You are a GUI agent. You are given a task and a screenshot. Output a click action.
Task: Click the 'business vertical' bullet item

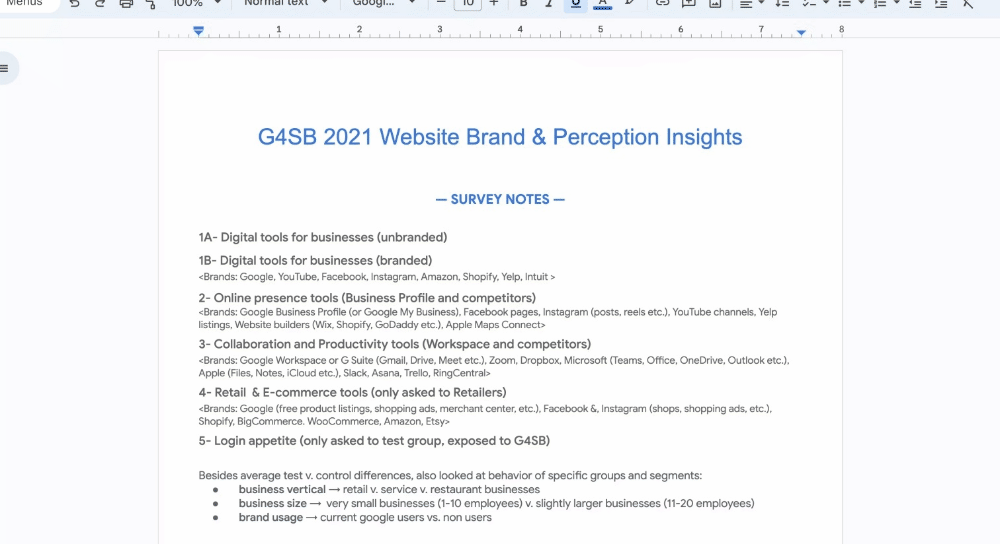point(389,489)
